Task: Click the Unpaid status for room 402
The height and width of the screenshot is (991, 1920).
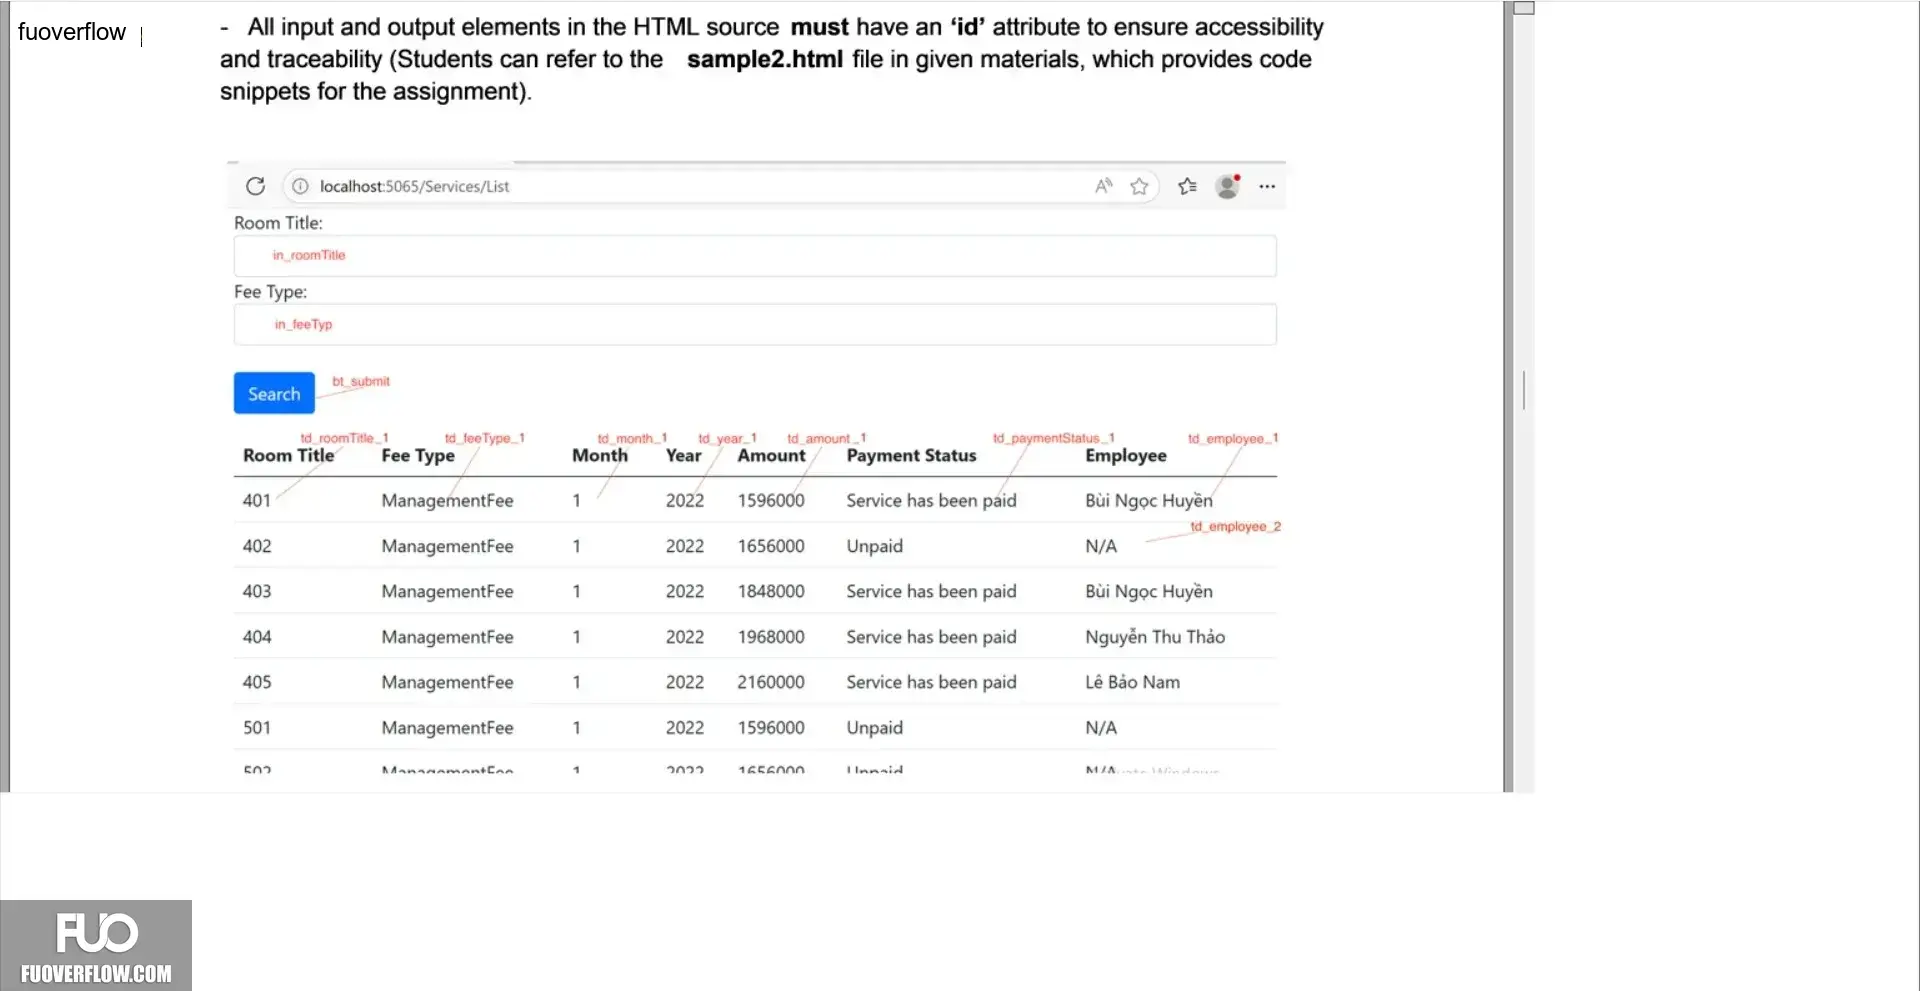Action: [x=874, y=547]
